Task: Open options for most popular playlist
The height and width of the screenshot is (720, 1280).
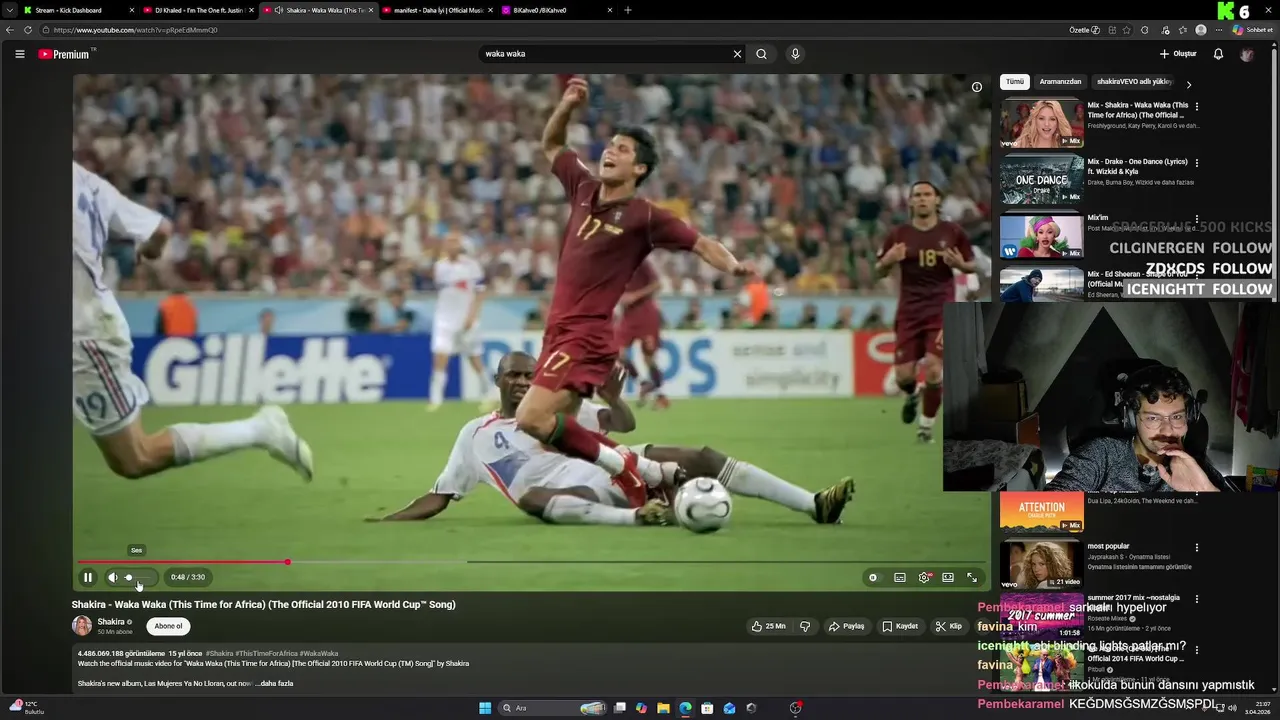Action: tap(1197, 548)
